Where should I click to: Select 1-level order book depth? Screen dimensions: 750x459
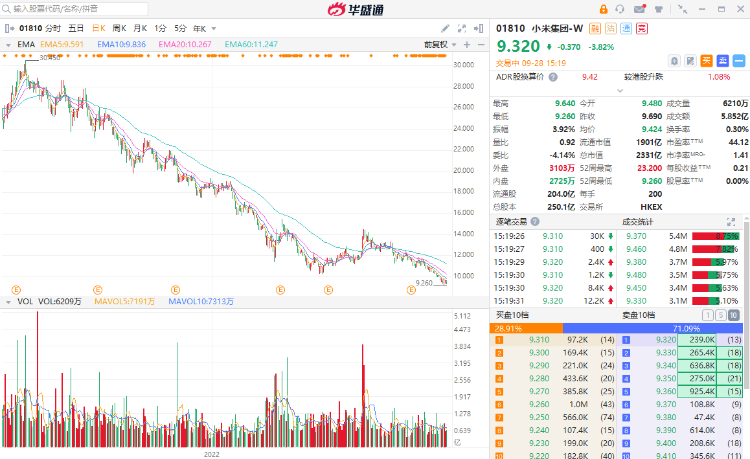click(710, 314)
